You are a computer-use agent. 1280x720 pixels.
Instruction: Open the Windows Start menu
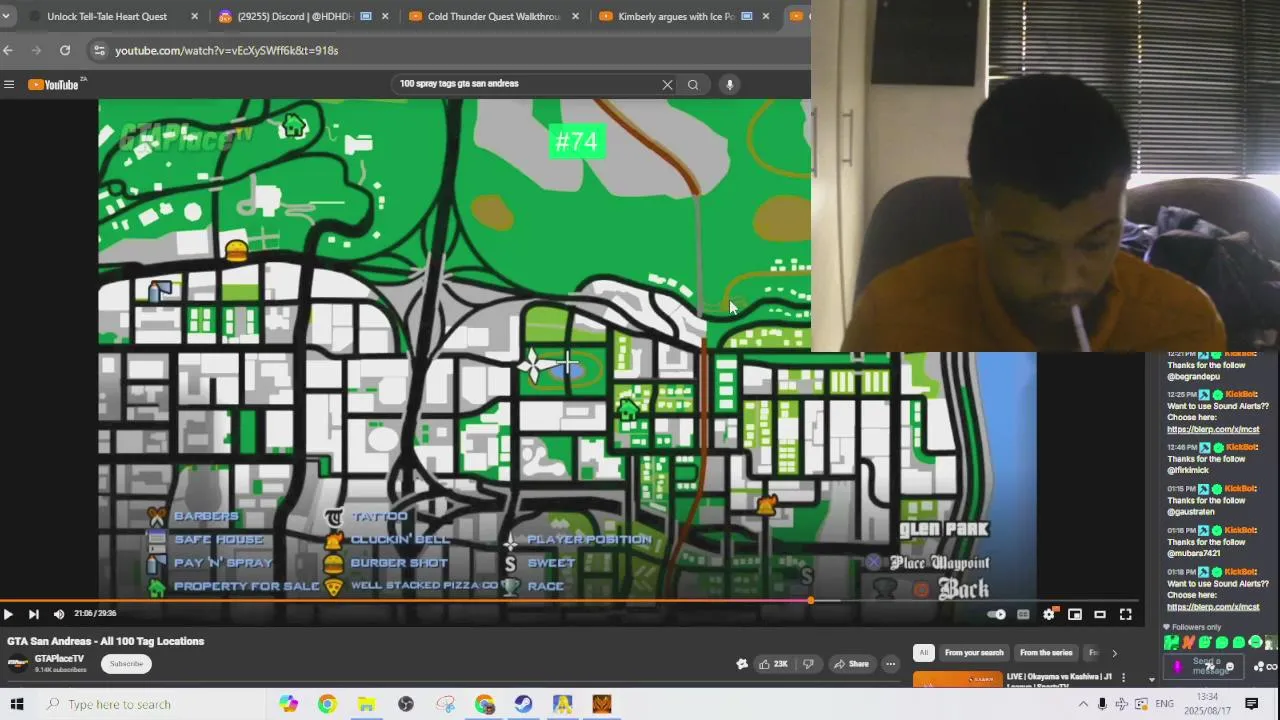point(16,704)
